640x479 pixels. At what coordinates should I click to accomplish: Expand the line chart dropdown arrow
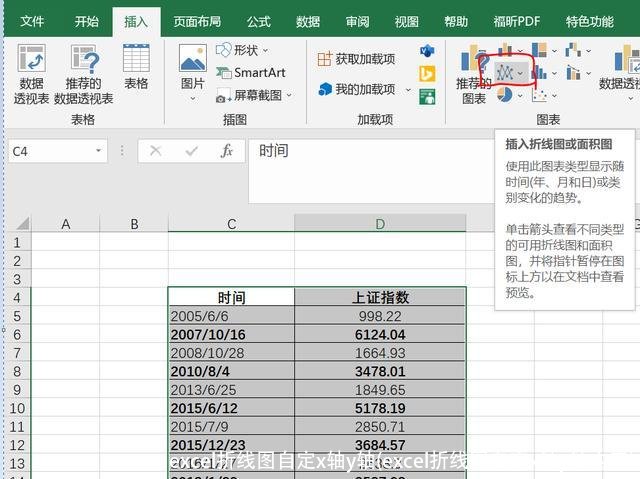point(520,73)
